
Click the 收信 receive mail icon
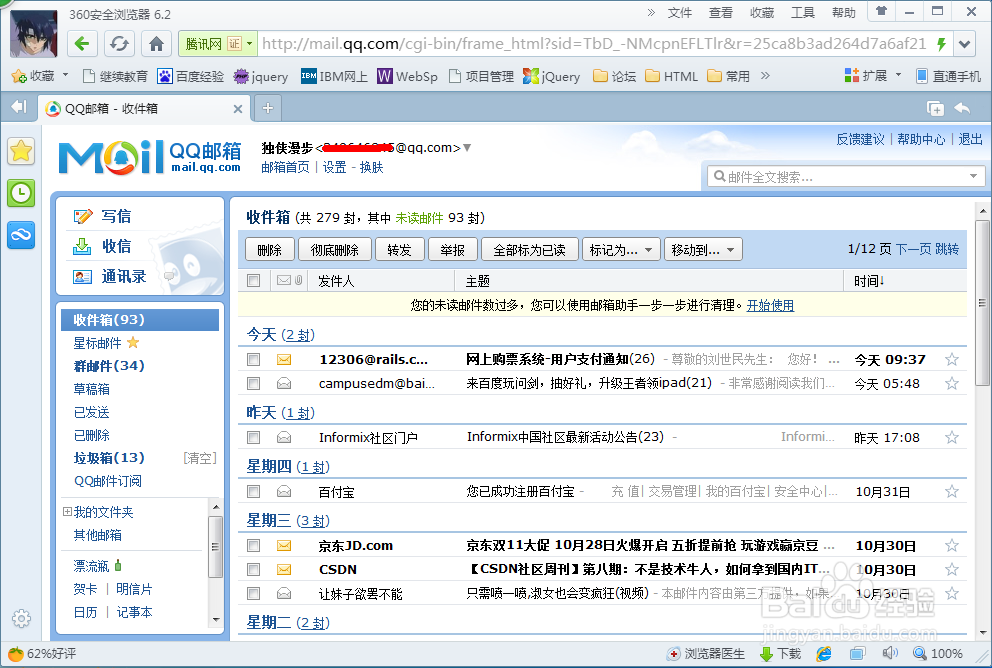tap(83, 246)
